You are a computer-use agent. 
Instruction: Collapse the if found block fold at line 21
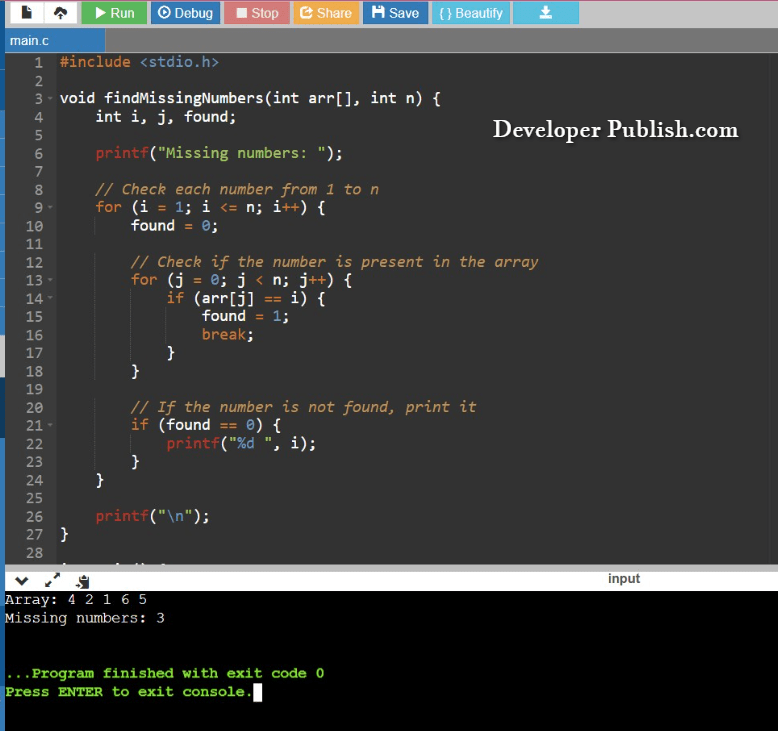click(x=50, y=425)
